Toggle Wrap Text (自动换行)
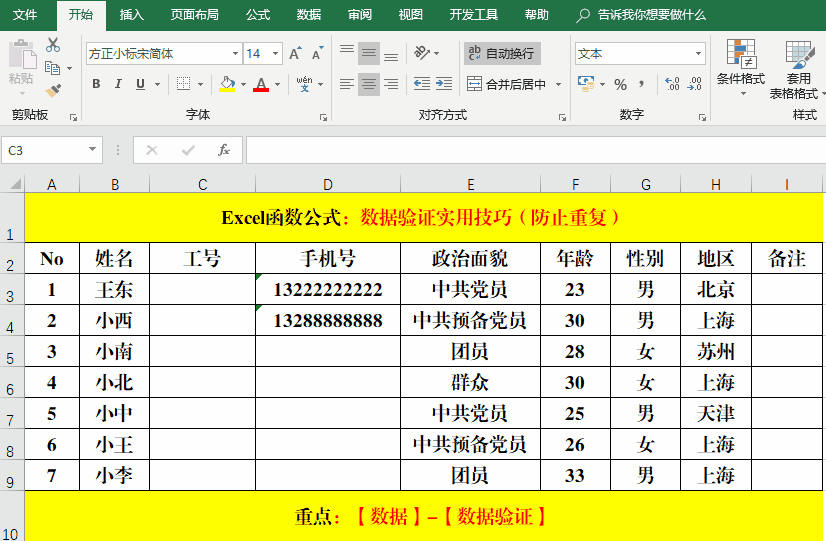 (x=501, y=53)
